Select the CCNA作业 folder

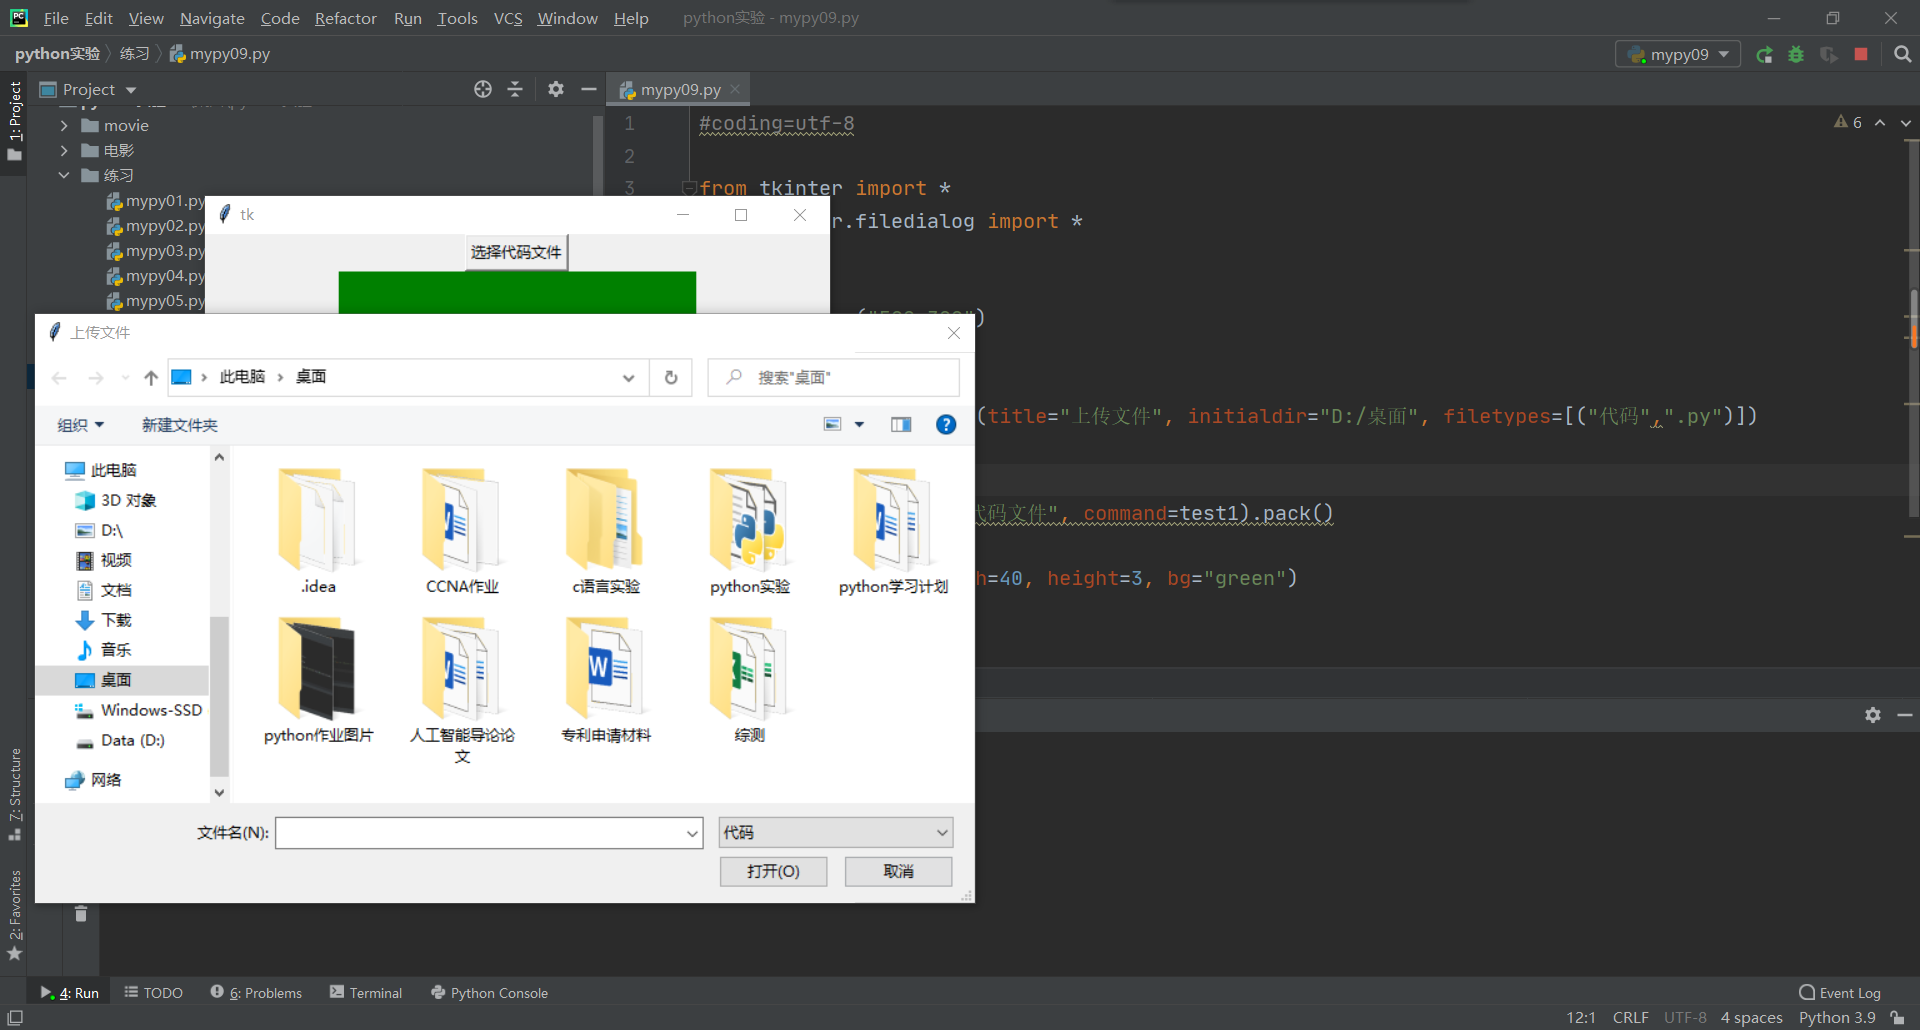tap(462, 532)
